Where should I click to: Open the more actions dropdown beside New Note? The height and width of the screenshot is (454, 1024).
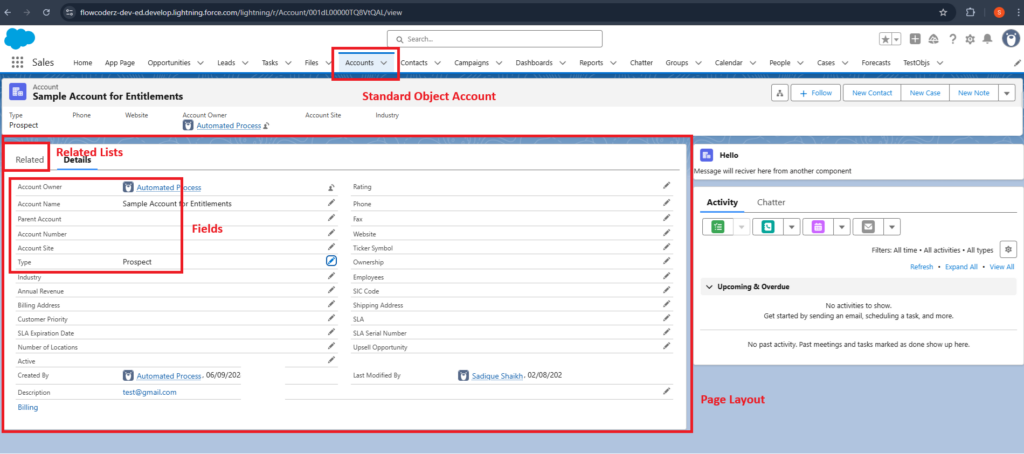point(1006,93)
